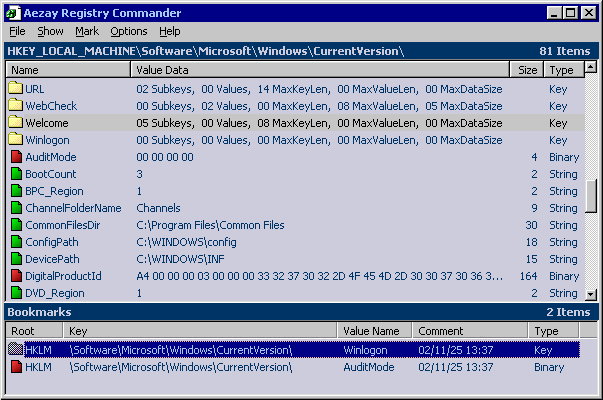Click the bookmarks Type column header
603x400 pixels.
pos(553,331)
